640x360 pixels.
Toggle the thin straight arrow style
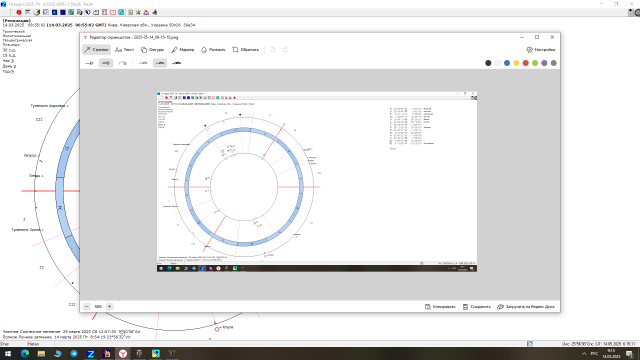pos(89,63)
